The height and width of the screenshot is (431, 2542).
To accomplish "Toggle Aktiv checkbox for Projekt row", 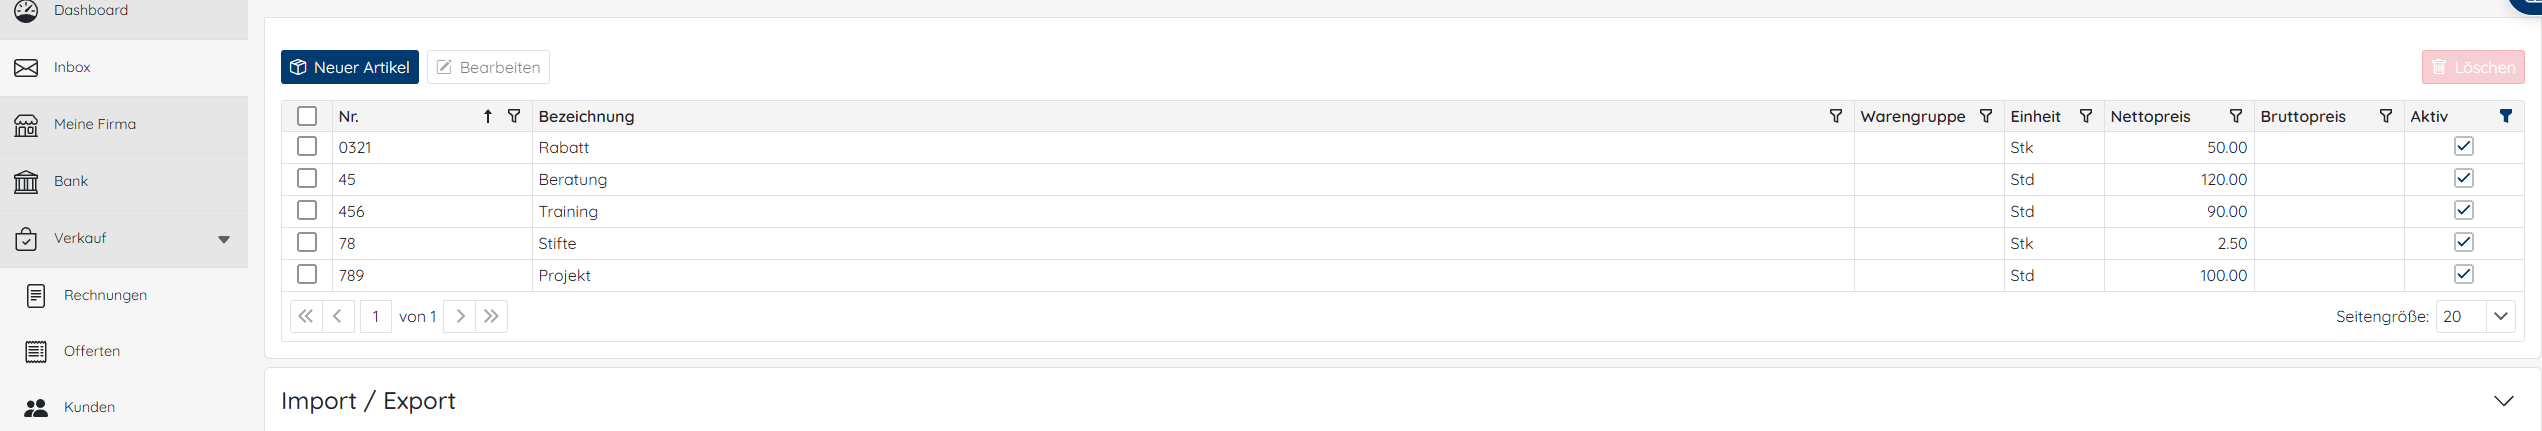I will (x=2464, y=274).
